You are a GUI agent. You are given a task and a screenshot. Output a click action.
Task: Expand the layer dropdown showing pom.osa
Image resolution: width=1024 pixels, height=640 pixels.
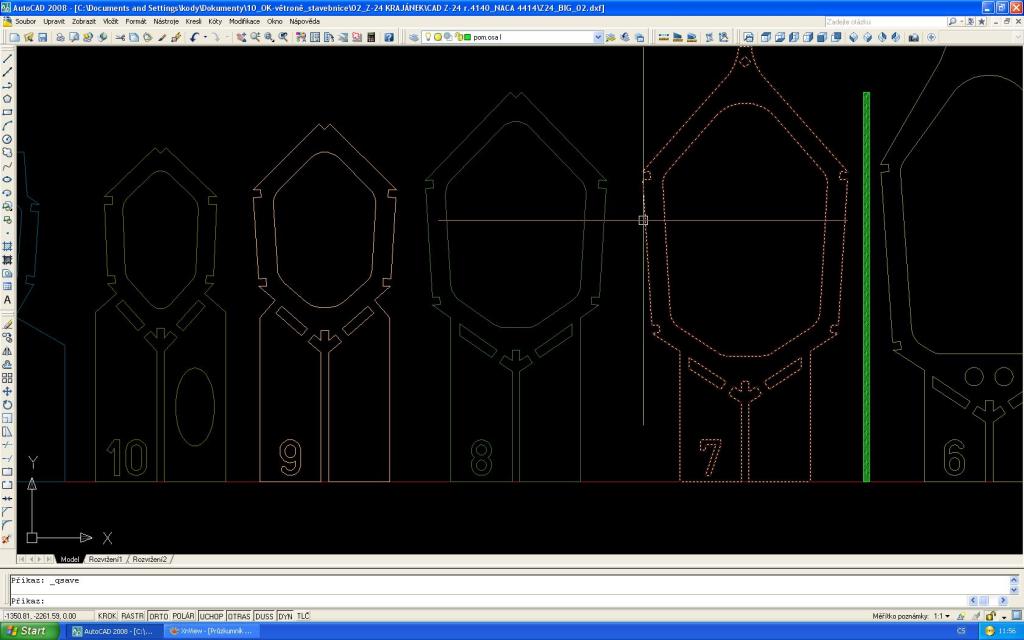click(598, 37)
